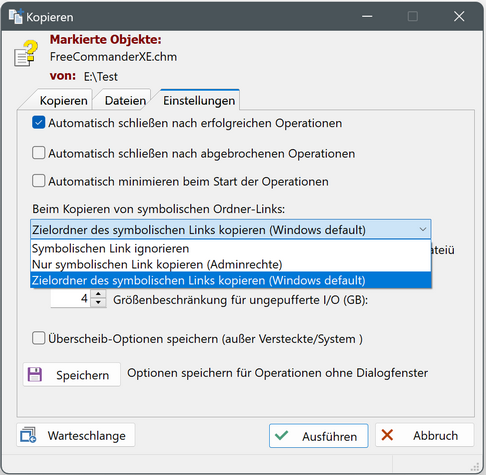Increase the unbuffered I/O size limit
This screenshot has width=486, height=475.
pos(98,294)
